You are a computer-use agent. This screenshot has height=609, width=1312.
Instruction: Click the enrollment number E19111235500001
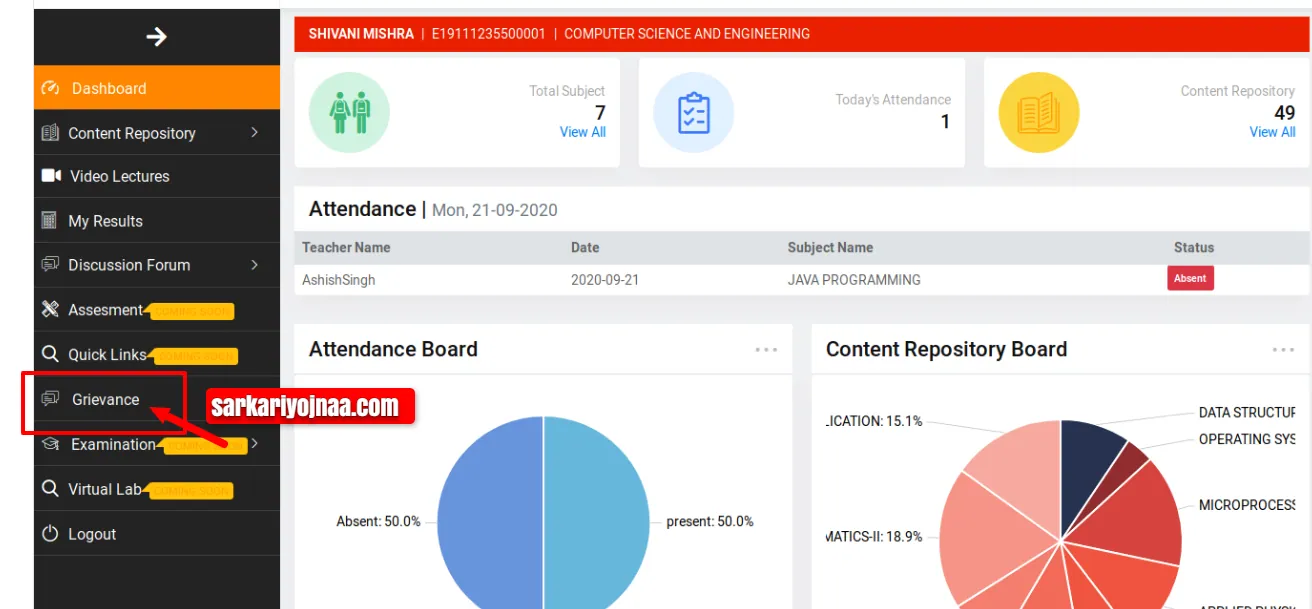489,34
